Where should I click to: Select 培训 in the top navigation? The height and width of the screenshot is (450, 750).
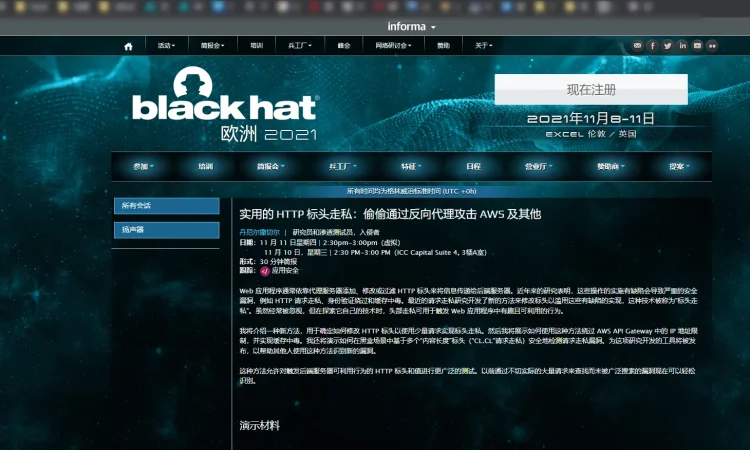(x=257, y=45)
